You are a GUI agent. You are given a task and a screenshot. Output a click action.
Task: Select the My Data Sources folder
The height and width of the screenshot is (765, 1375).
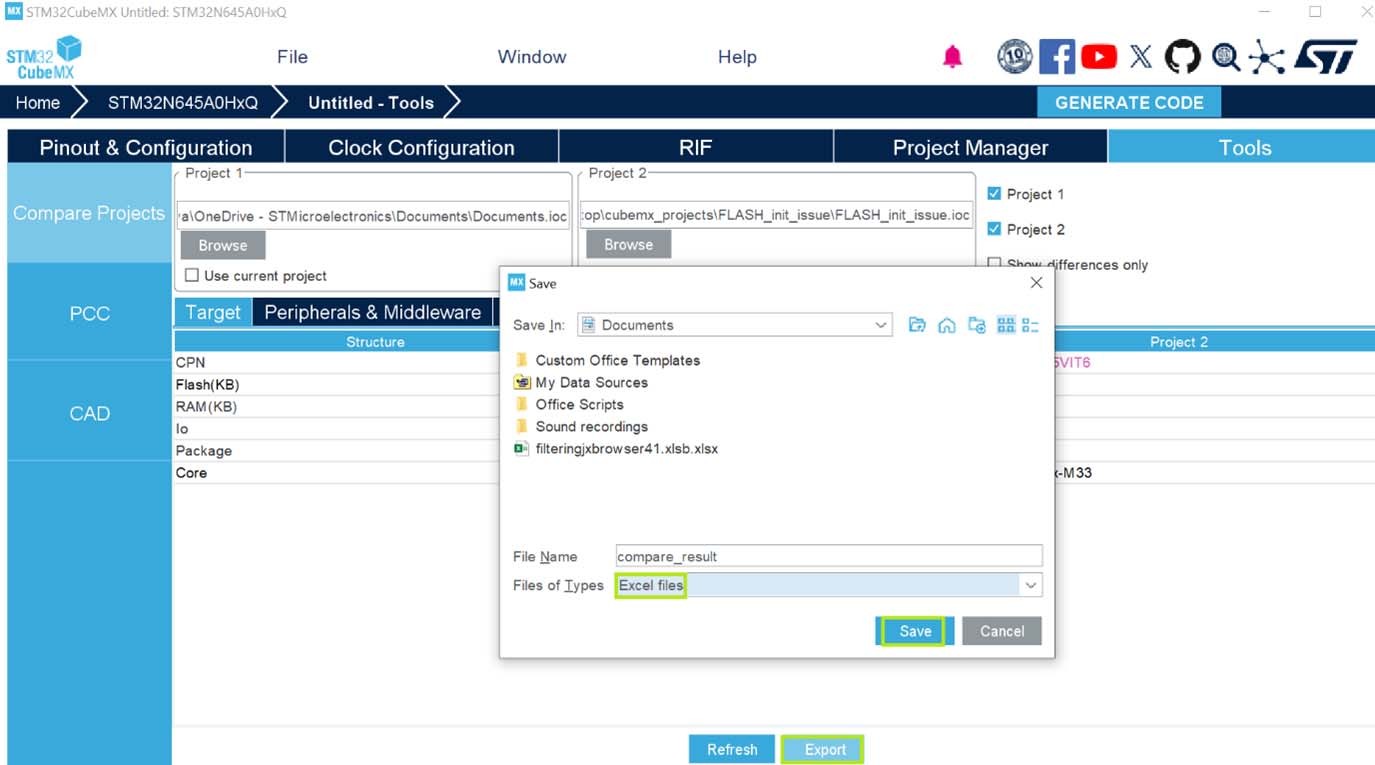[x=581, y=382]
